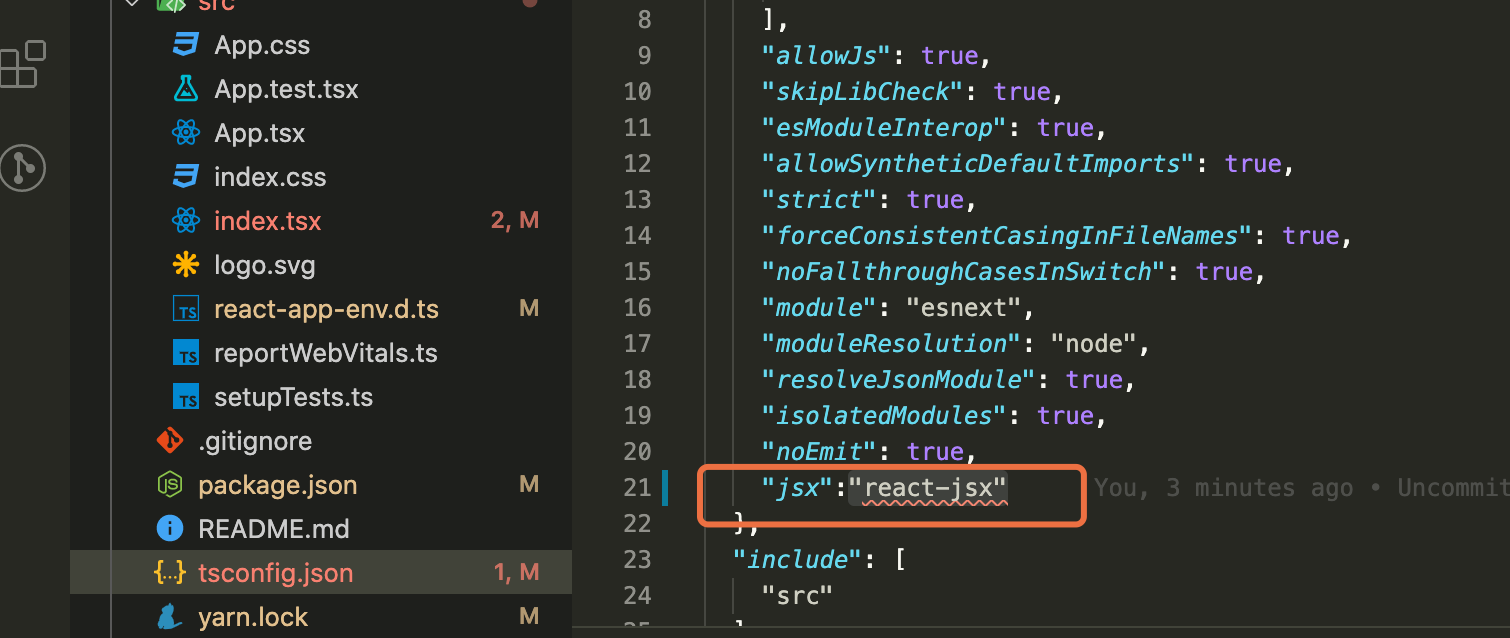Click the React icon beside App.tsx

pyautogui.click(x=186, y=133)
